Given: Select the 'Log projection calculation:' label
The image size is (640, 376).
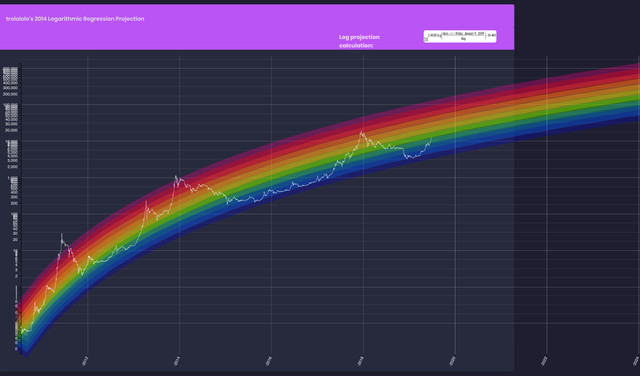Looking at the screenshot, I should (359, 41).
